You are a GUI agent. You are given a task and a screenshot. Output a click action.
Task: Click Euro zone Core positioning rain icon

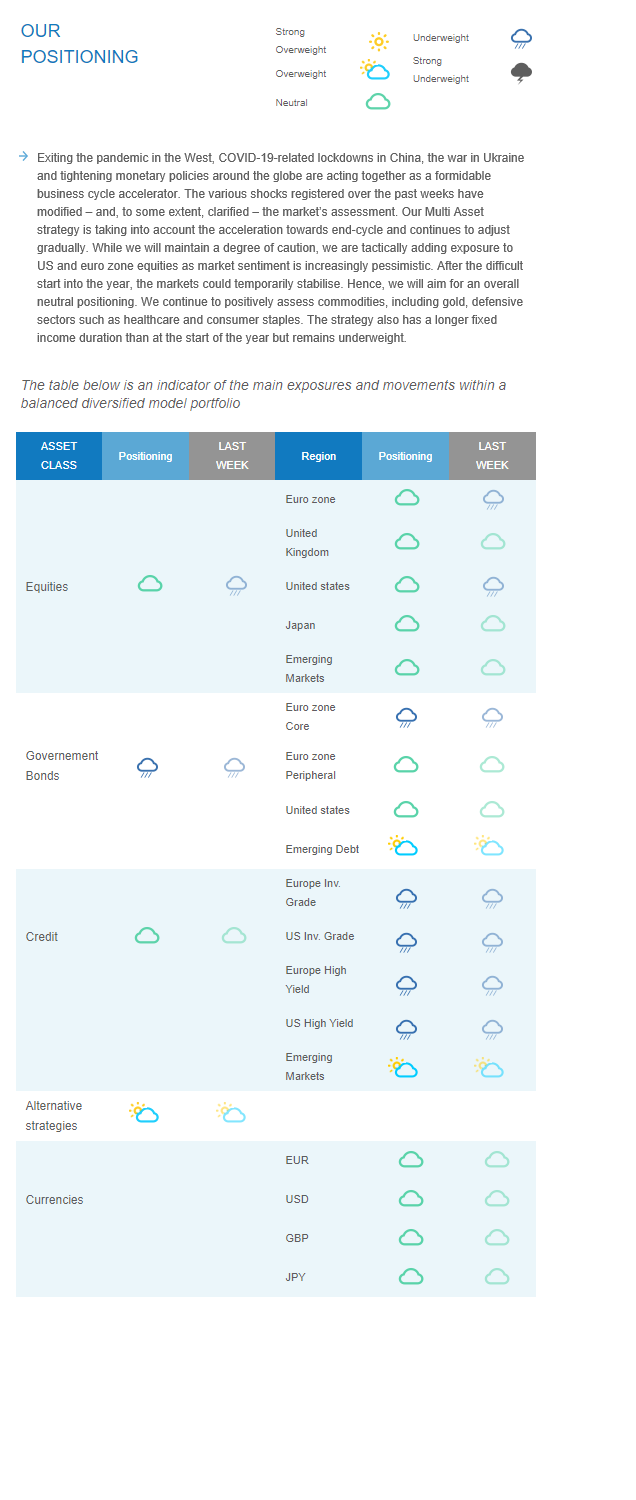coord(406,717)
